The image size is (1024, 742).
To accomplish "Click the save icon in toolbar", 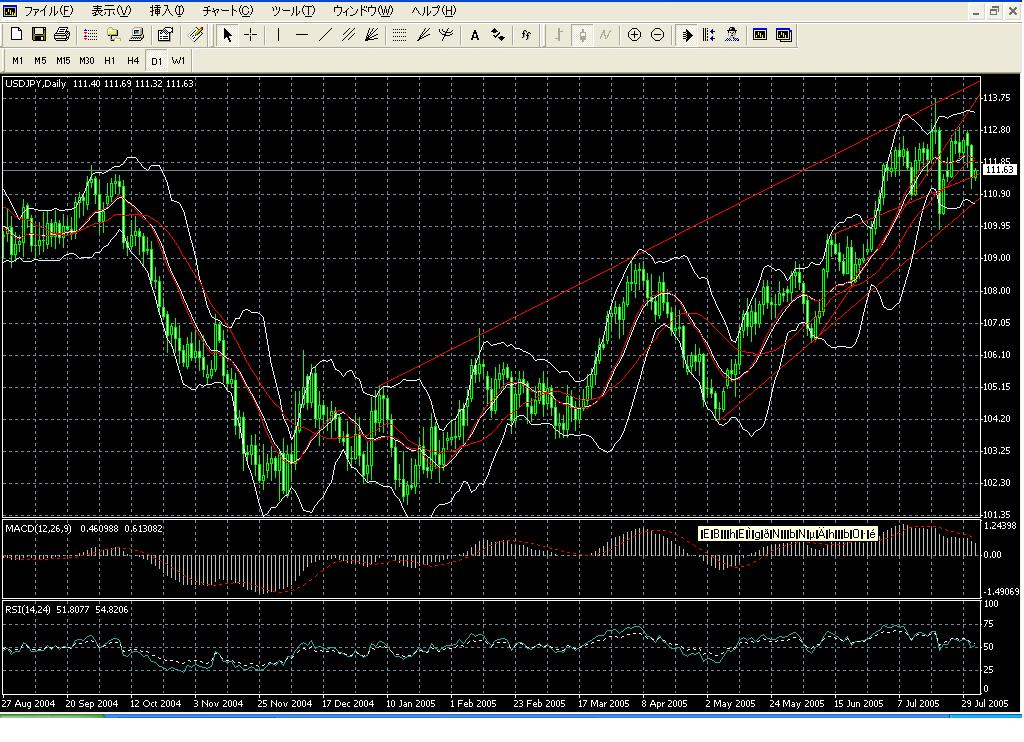I will click(x=40, y=35).
